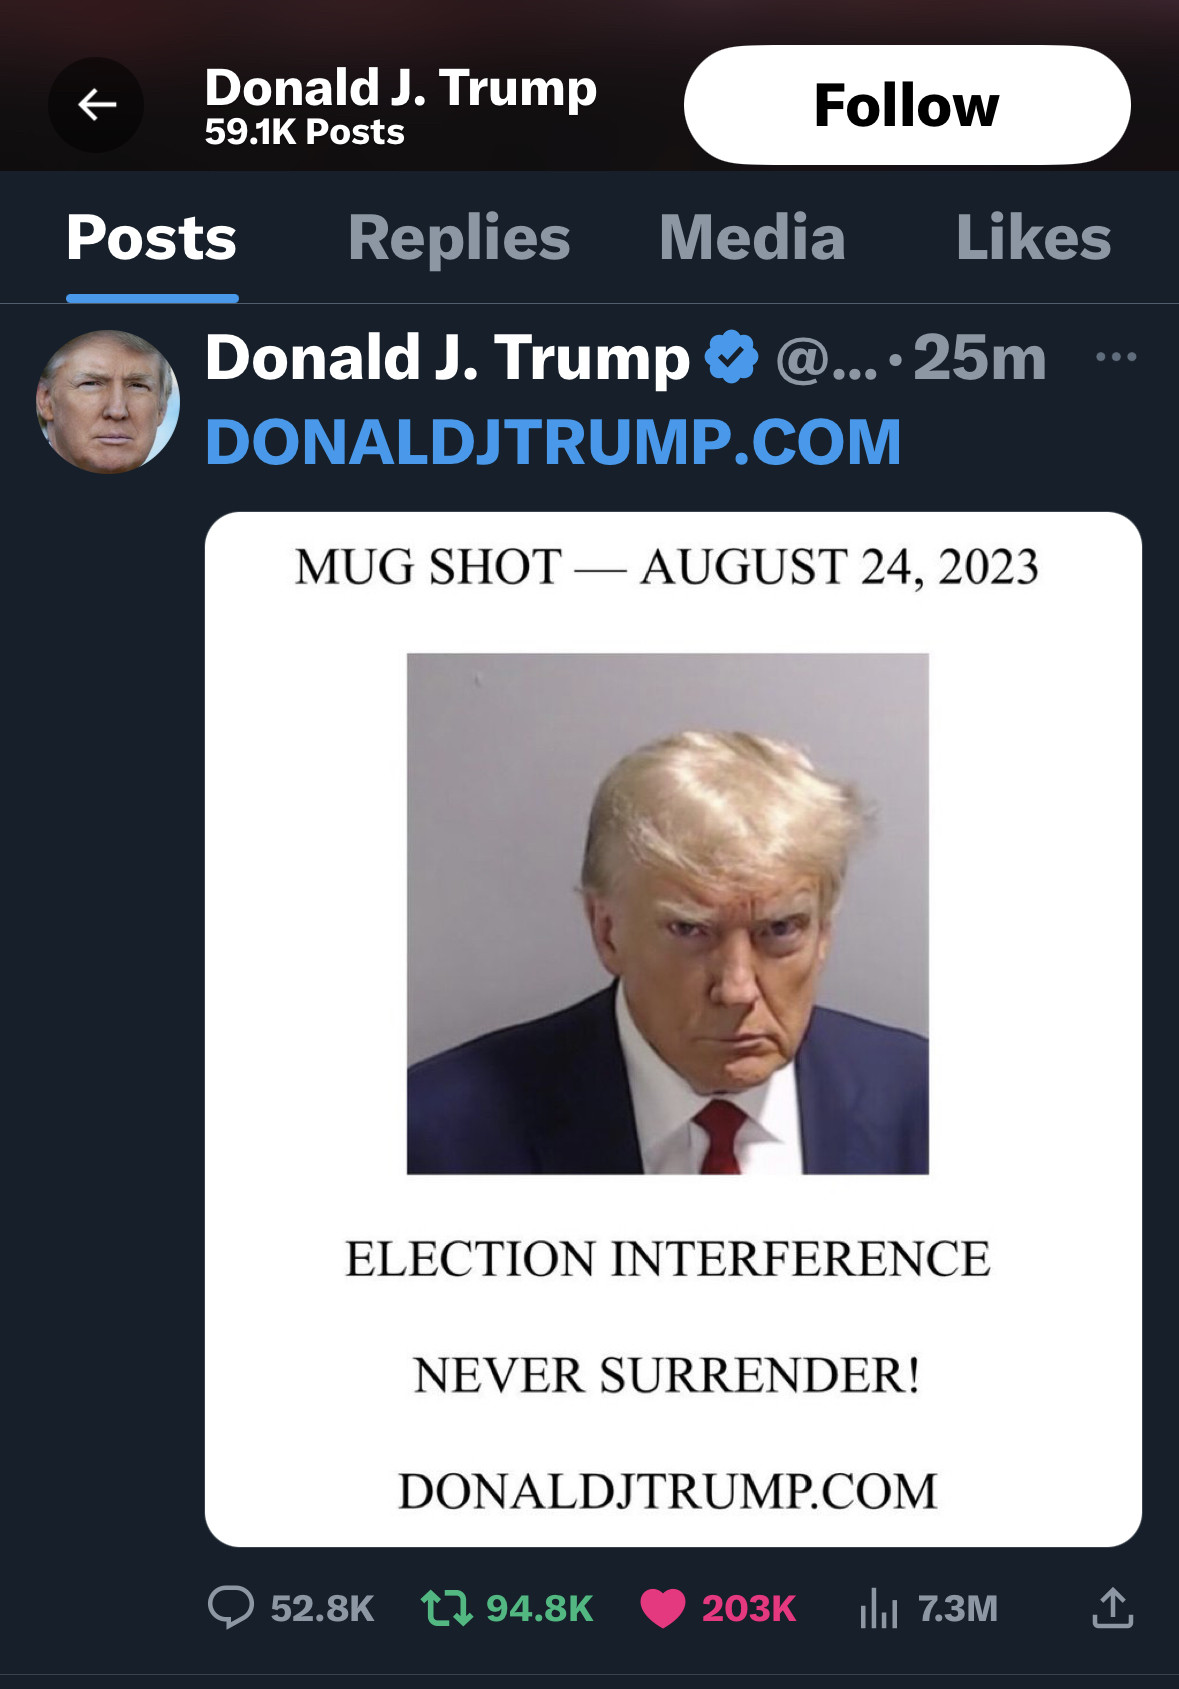Open post analytics bar chart icon
Viewport: 1179px width, 1689px height.
[x=878, y=1608]
